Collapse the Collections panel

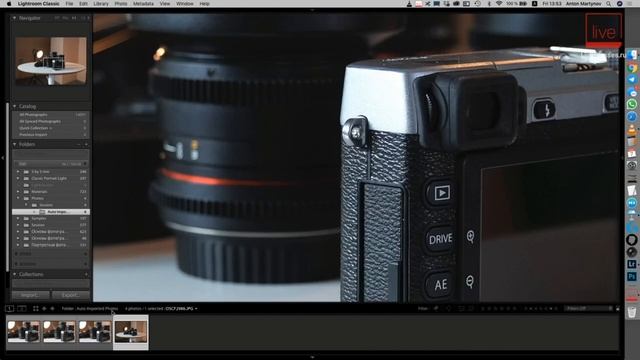[14, 274]
